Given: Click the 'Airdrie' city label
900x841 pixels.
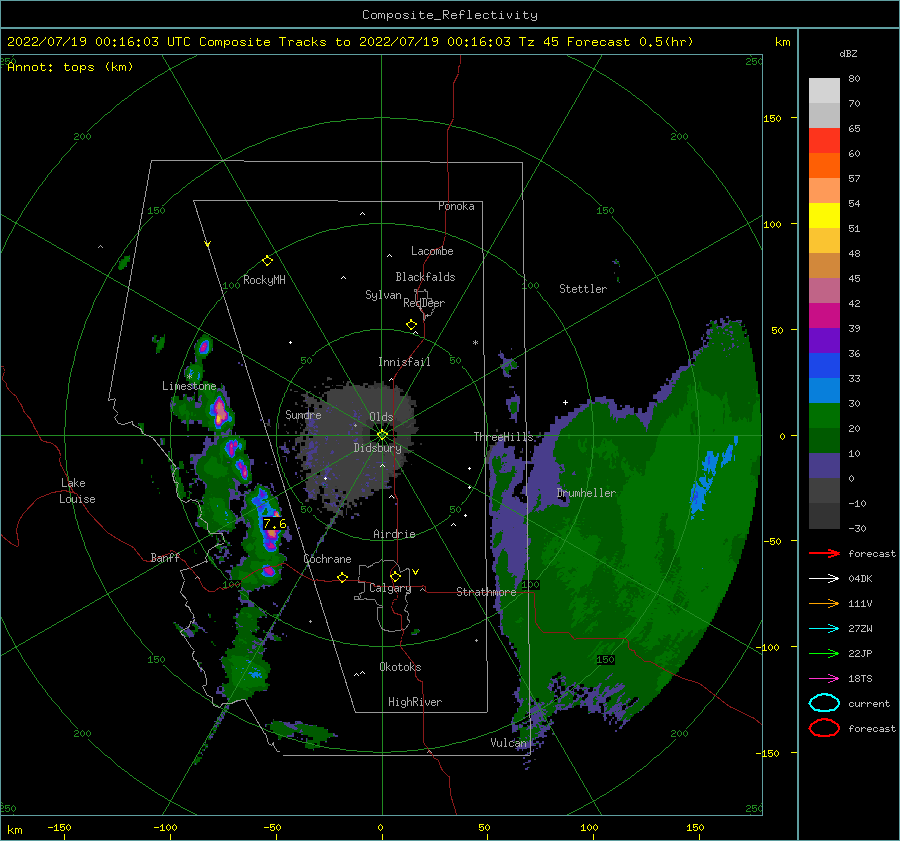Looking at the screenshot, I should 394,534.
